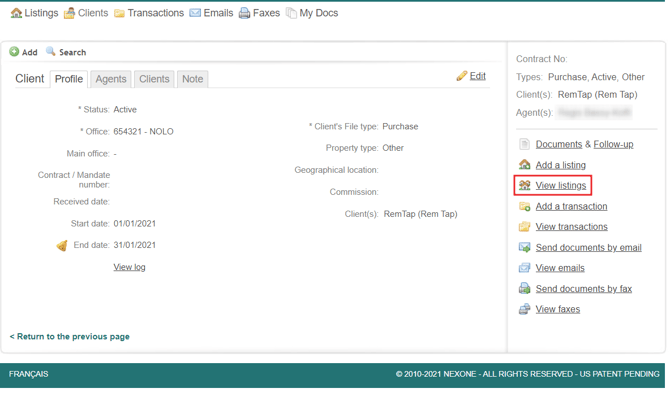This screenshot has width=670, height=397.
Task: Click the Add a transaction folder icon
Action: 524,206
